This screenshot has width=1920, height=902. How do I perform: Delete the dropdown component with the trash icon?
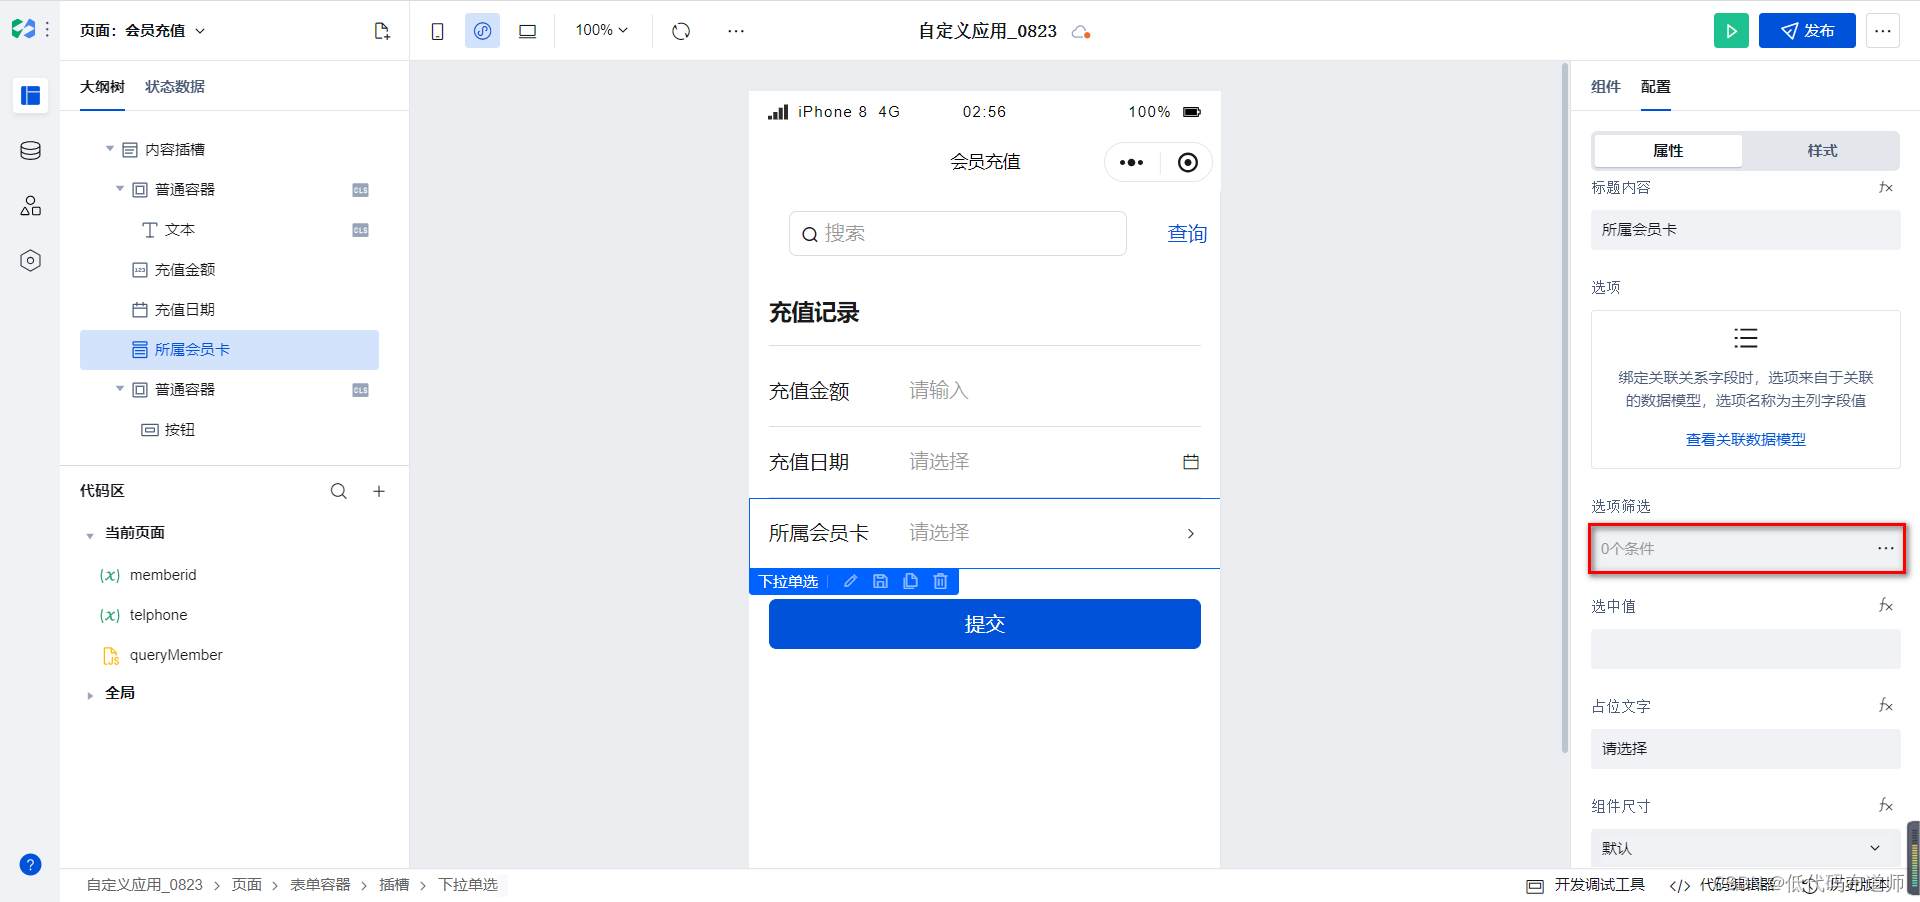click(x=940, y=581)
